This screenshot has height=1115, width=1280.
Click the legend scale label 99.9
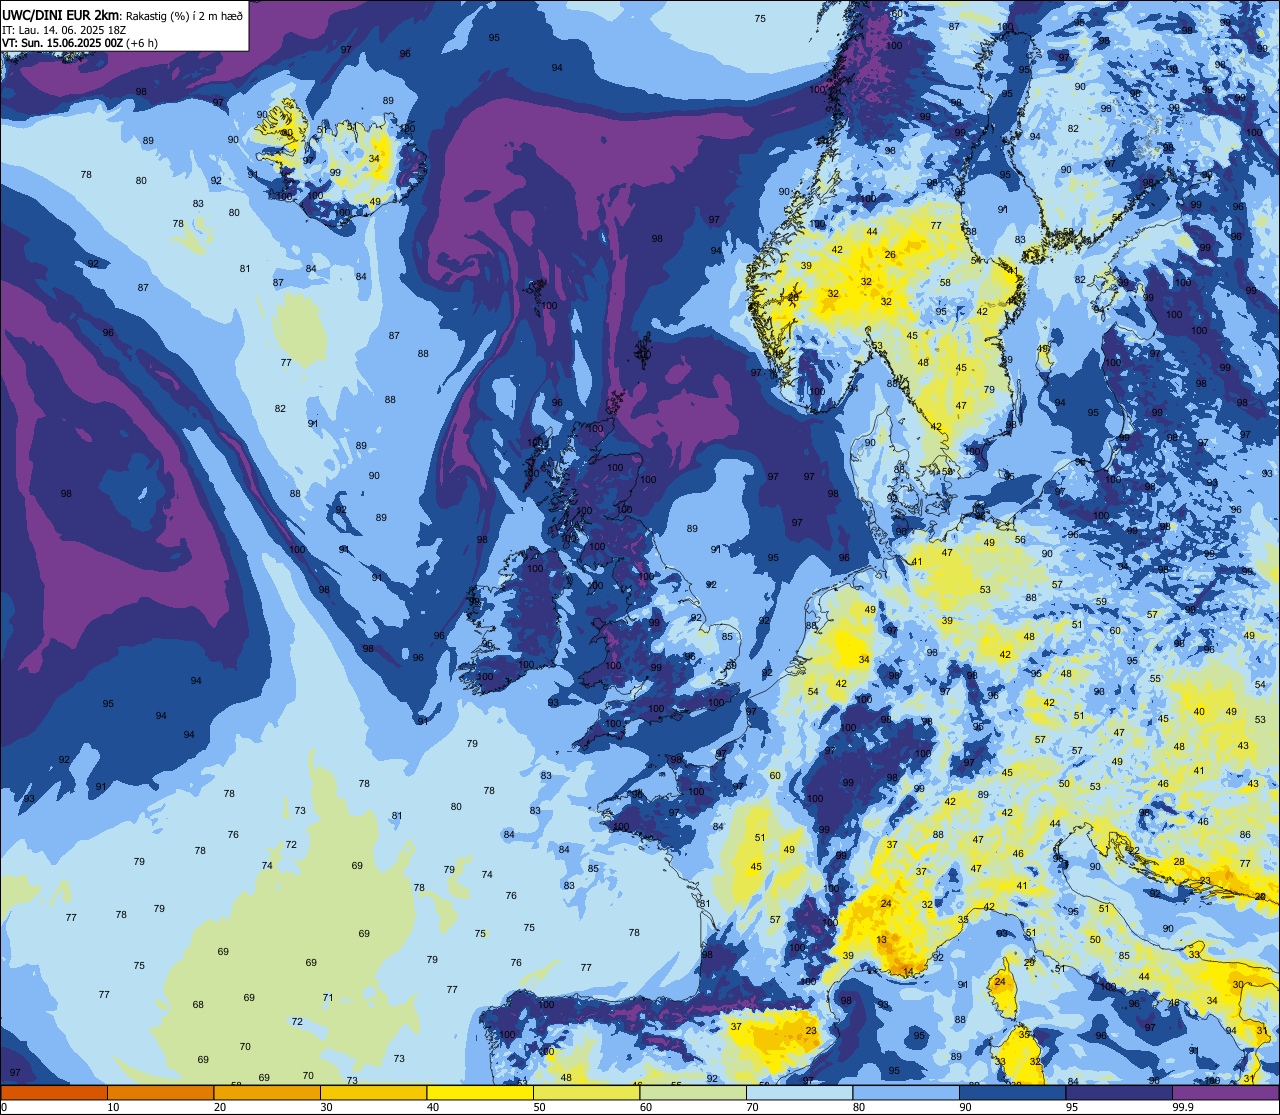point(1184,1107)
